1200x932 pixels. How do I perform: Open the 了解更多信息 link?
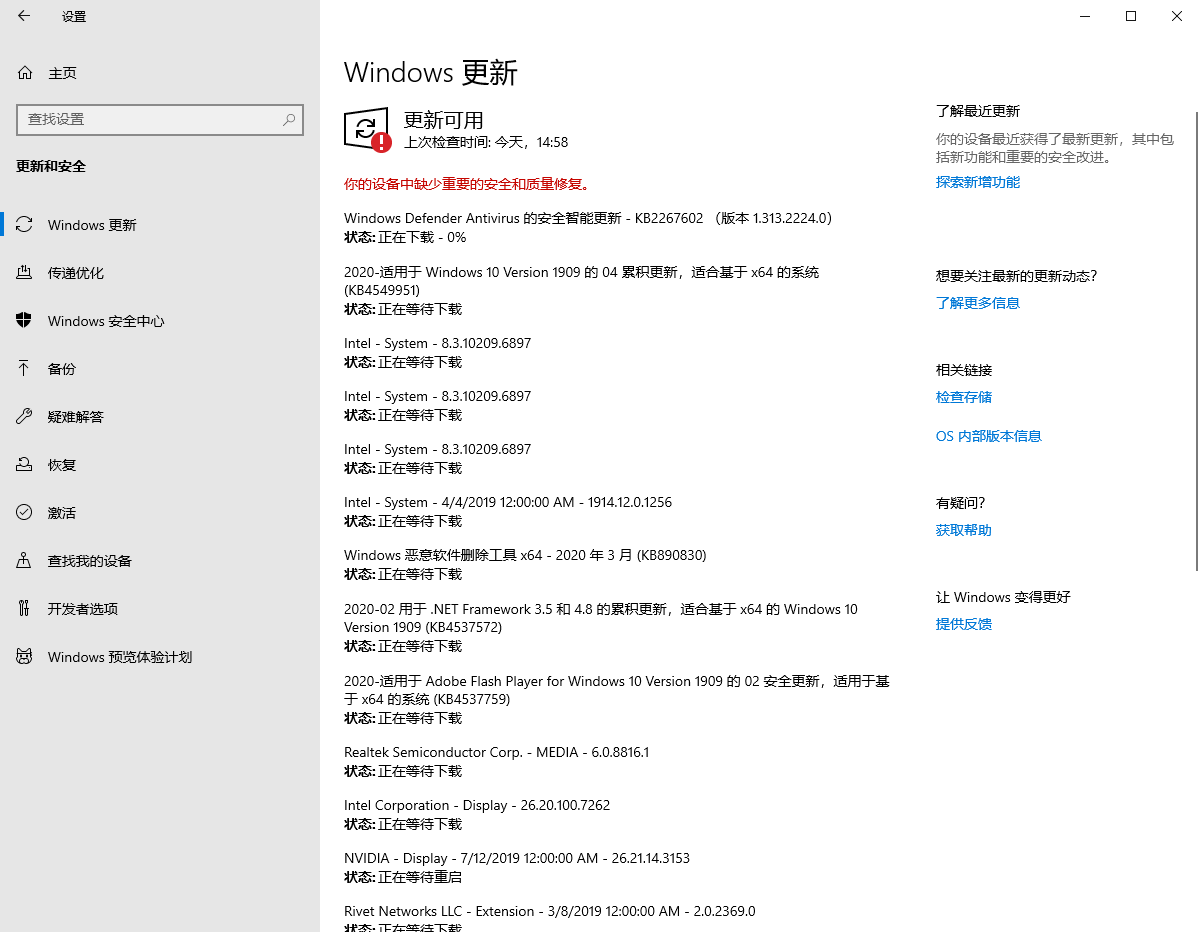pos(977,303)
